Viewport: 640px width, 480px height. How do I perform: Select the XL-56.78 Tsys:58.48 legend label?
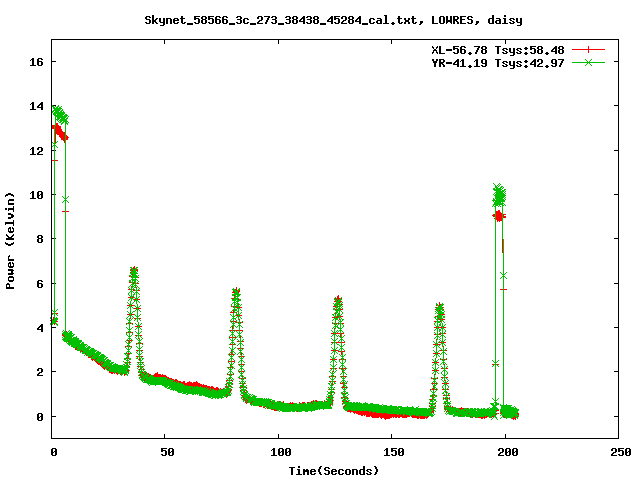coord(498,50)
